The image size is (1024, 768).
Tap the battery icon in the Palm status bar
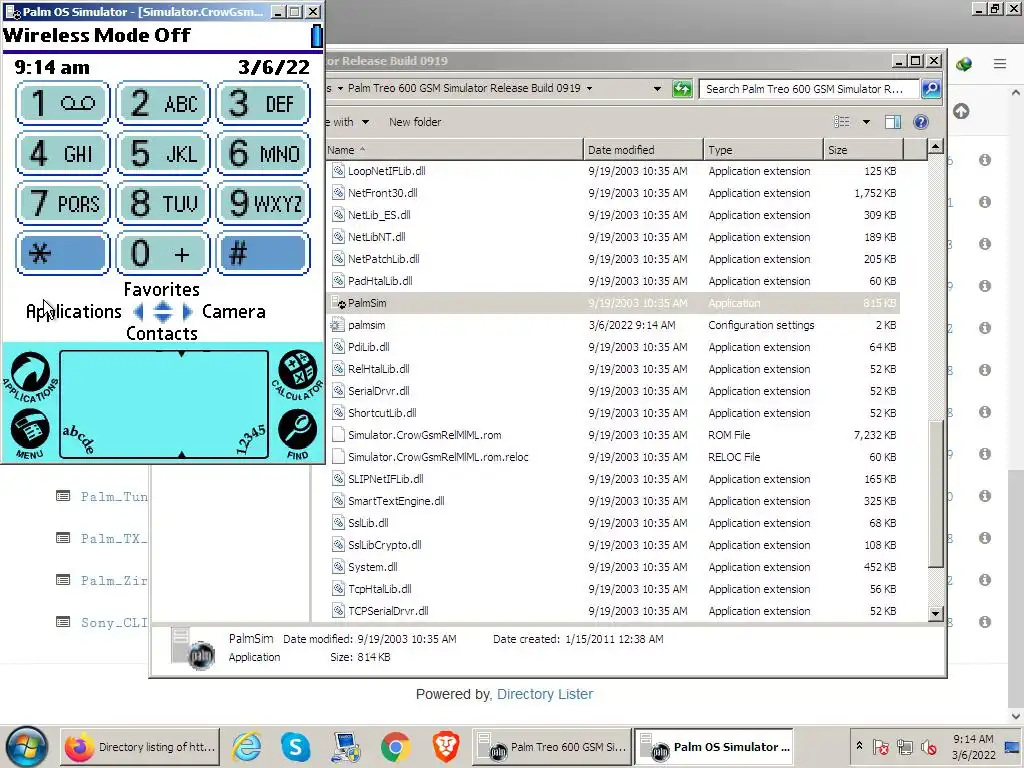[x=316, y=35]
